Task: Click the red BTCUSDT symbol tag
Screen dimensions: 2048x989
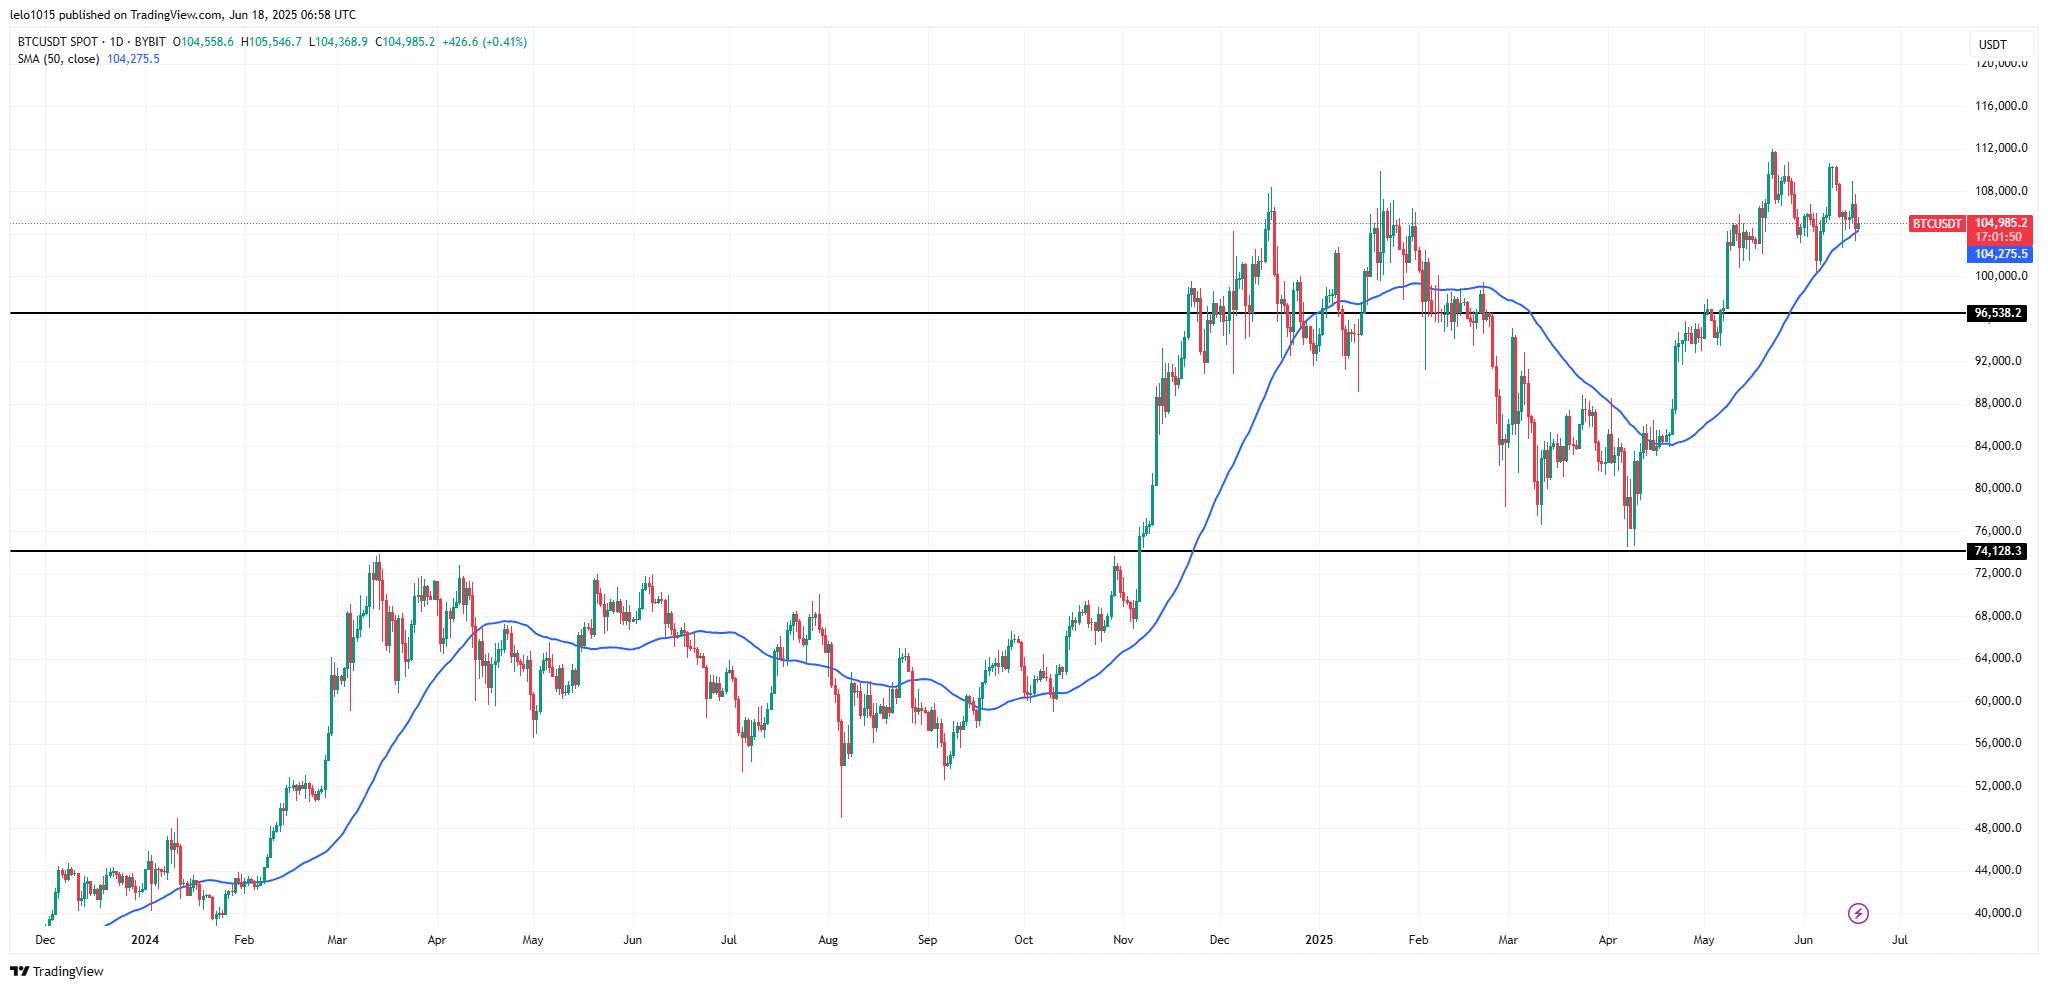Action: pos(1937,224)
